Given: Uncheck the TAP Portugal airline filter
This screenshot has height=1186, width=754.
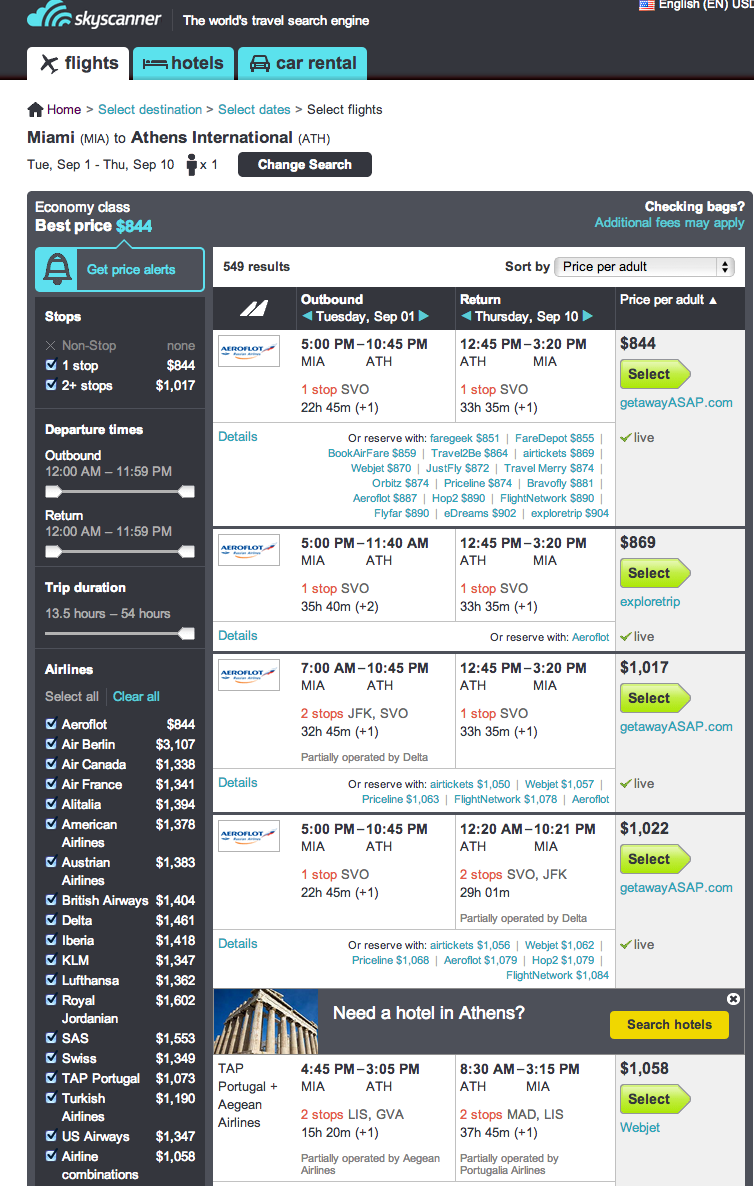Looking at the screenshot, I should [x=51, y=1079].
